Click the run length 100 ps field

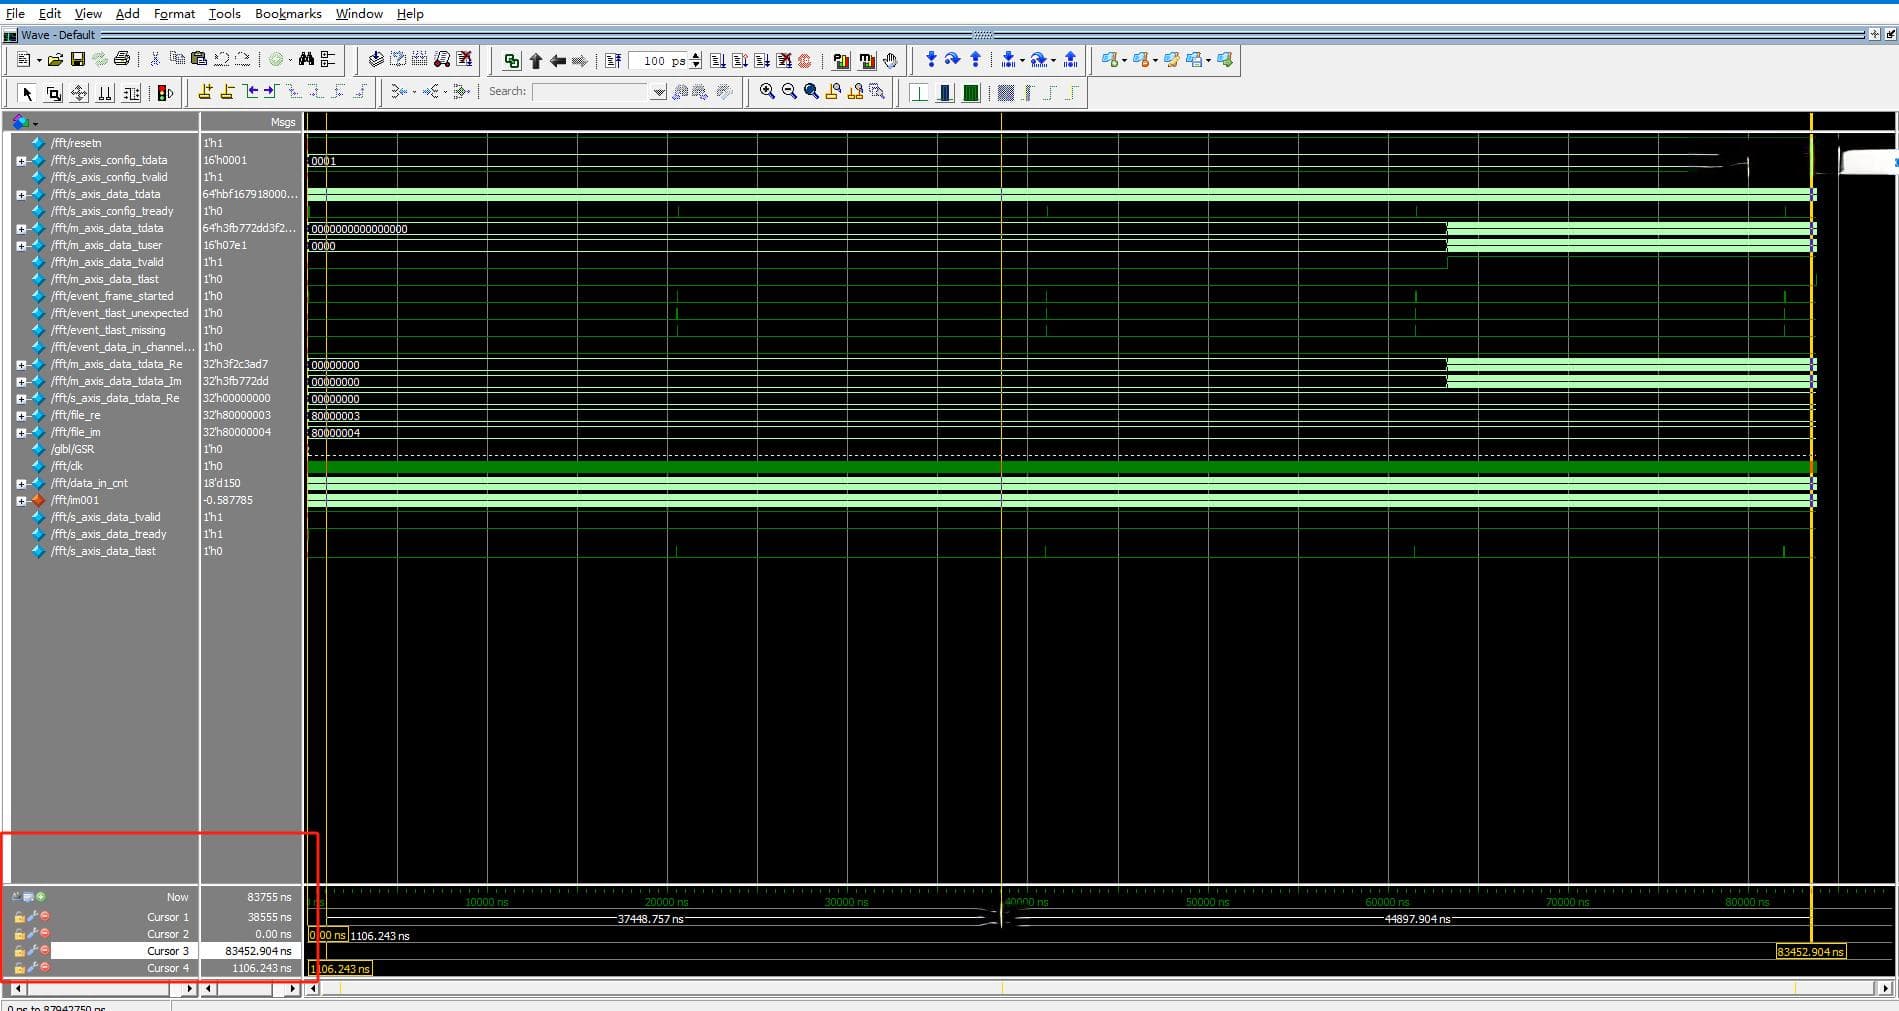659,61
